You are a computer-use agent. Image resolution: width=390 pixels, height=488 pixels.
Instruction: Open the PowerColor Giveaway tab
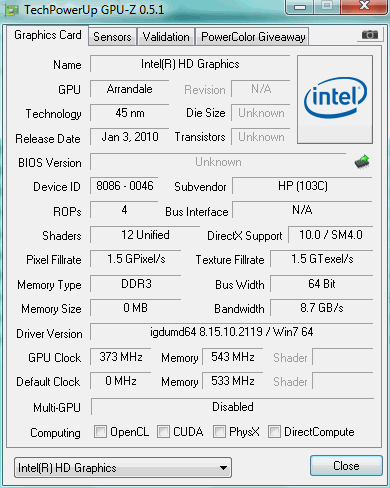click(253, 37)
